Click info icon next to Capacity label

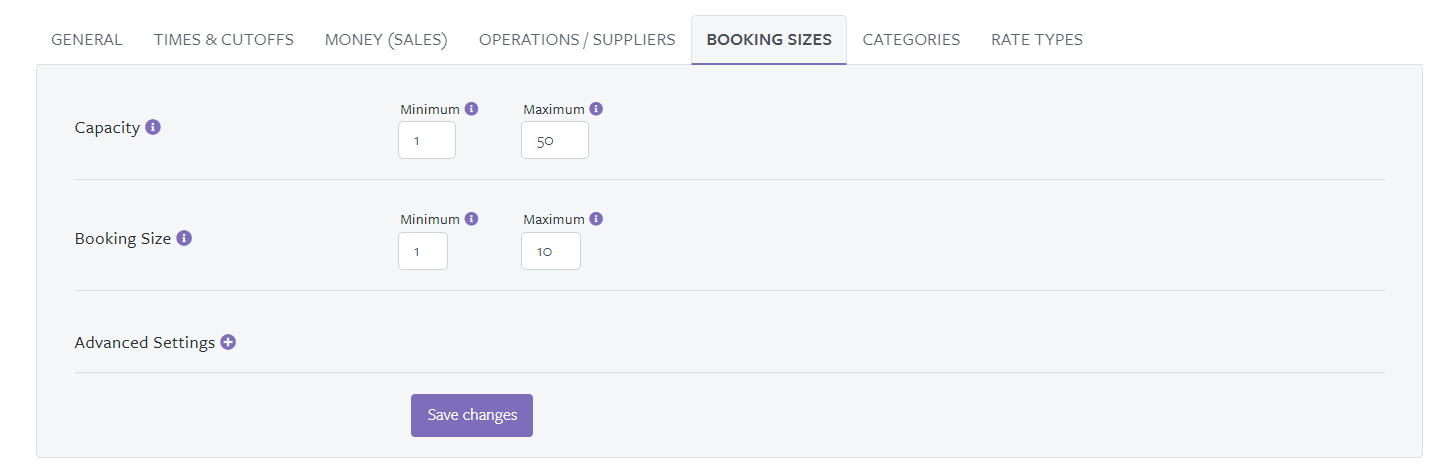click(153, 127)
